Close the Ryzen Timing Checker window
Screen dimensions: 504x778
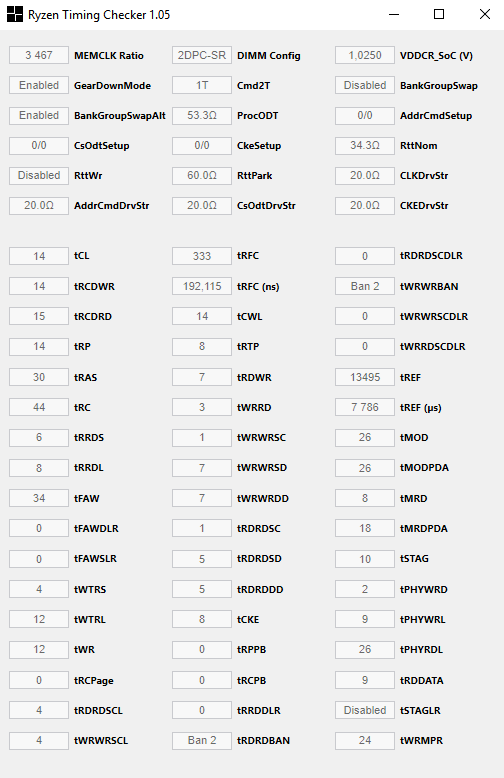[485, 14]
